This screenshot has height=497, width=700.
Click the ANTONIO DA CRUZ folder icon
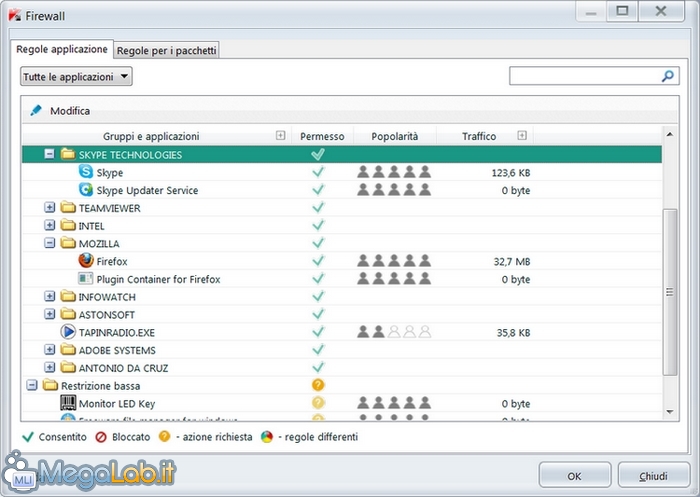(68, 367)
